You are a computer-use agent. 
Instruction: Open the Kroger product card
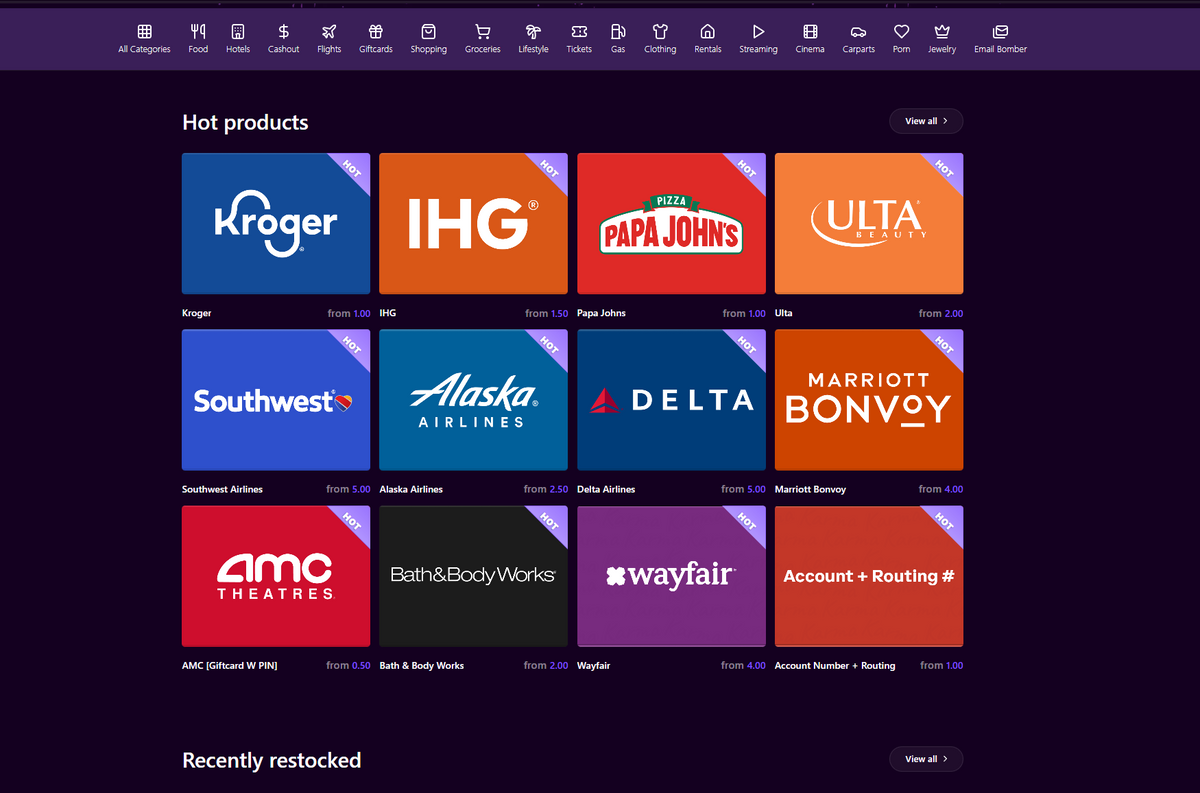pos(276,223)
